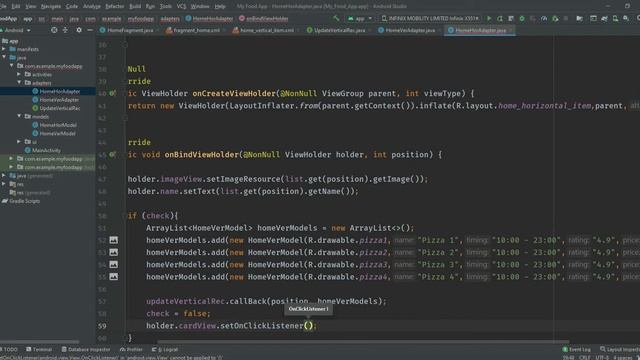
Task: Click inside setOnClickListener parentheses on line 59
Action: [309, 326]
